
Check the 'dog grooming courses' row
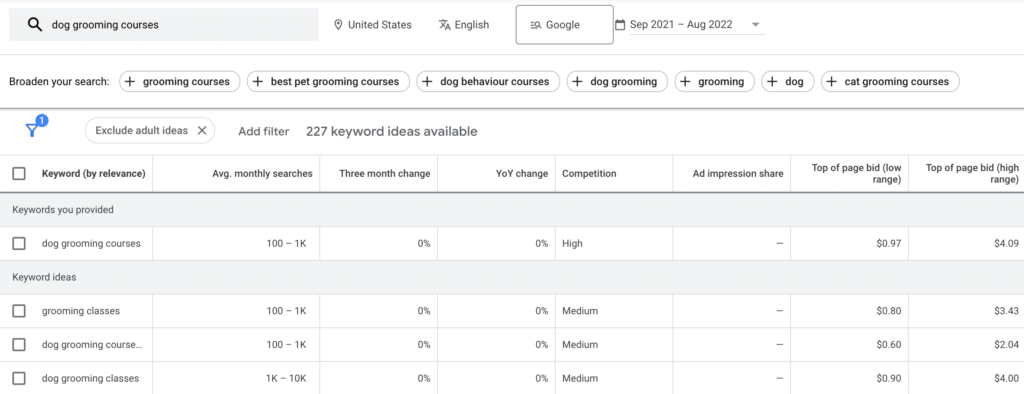pos(19,244)
